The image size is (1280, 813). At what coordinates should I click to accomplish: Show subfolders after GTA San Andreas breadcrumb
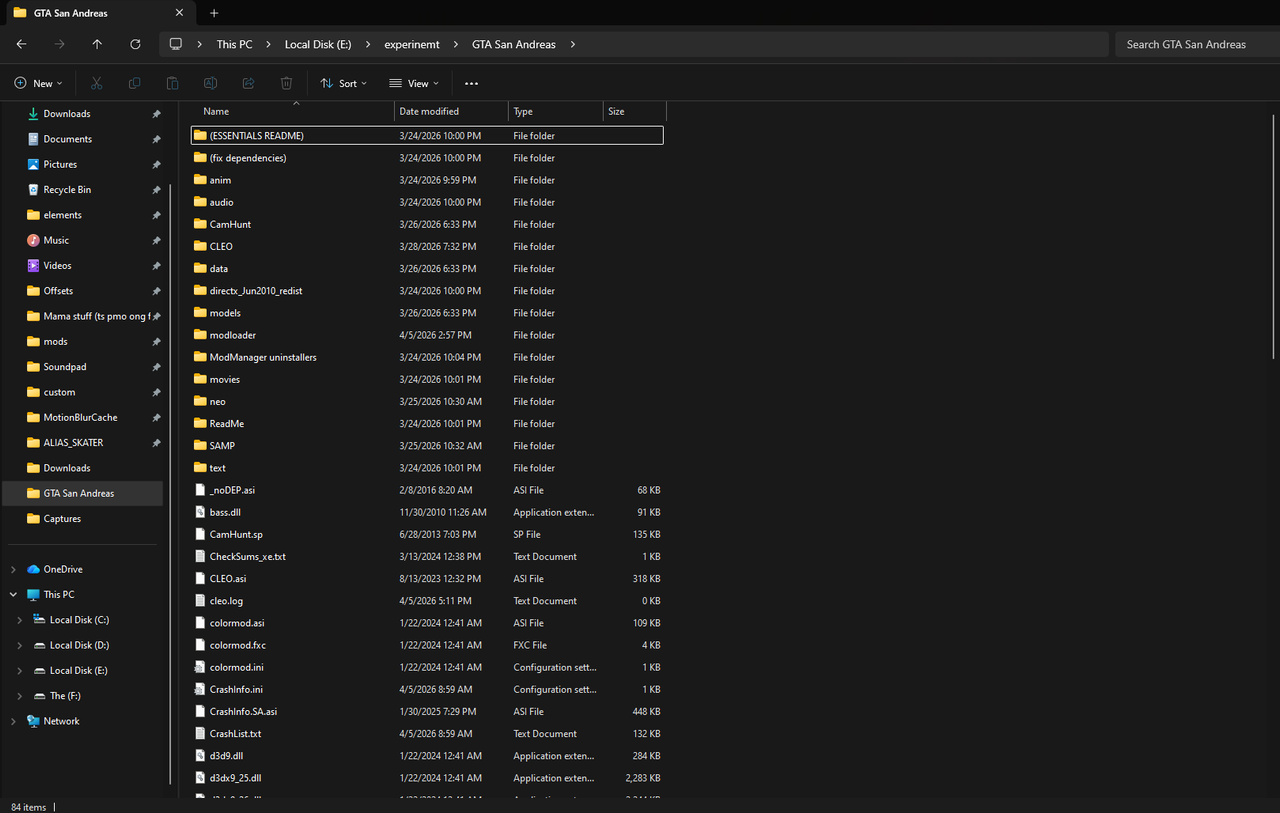pyautogui.click(x=574, y=44)
